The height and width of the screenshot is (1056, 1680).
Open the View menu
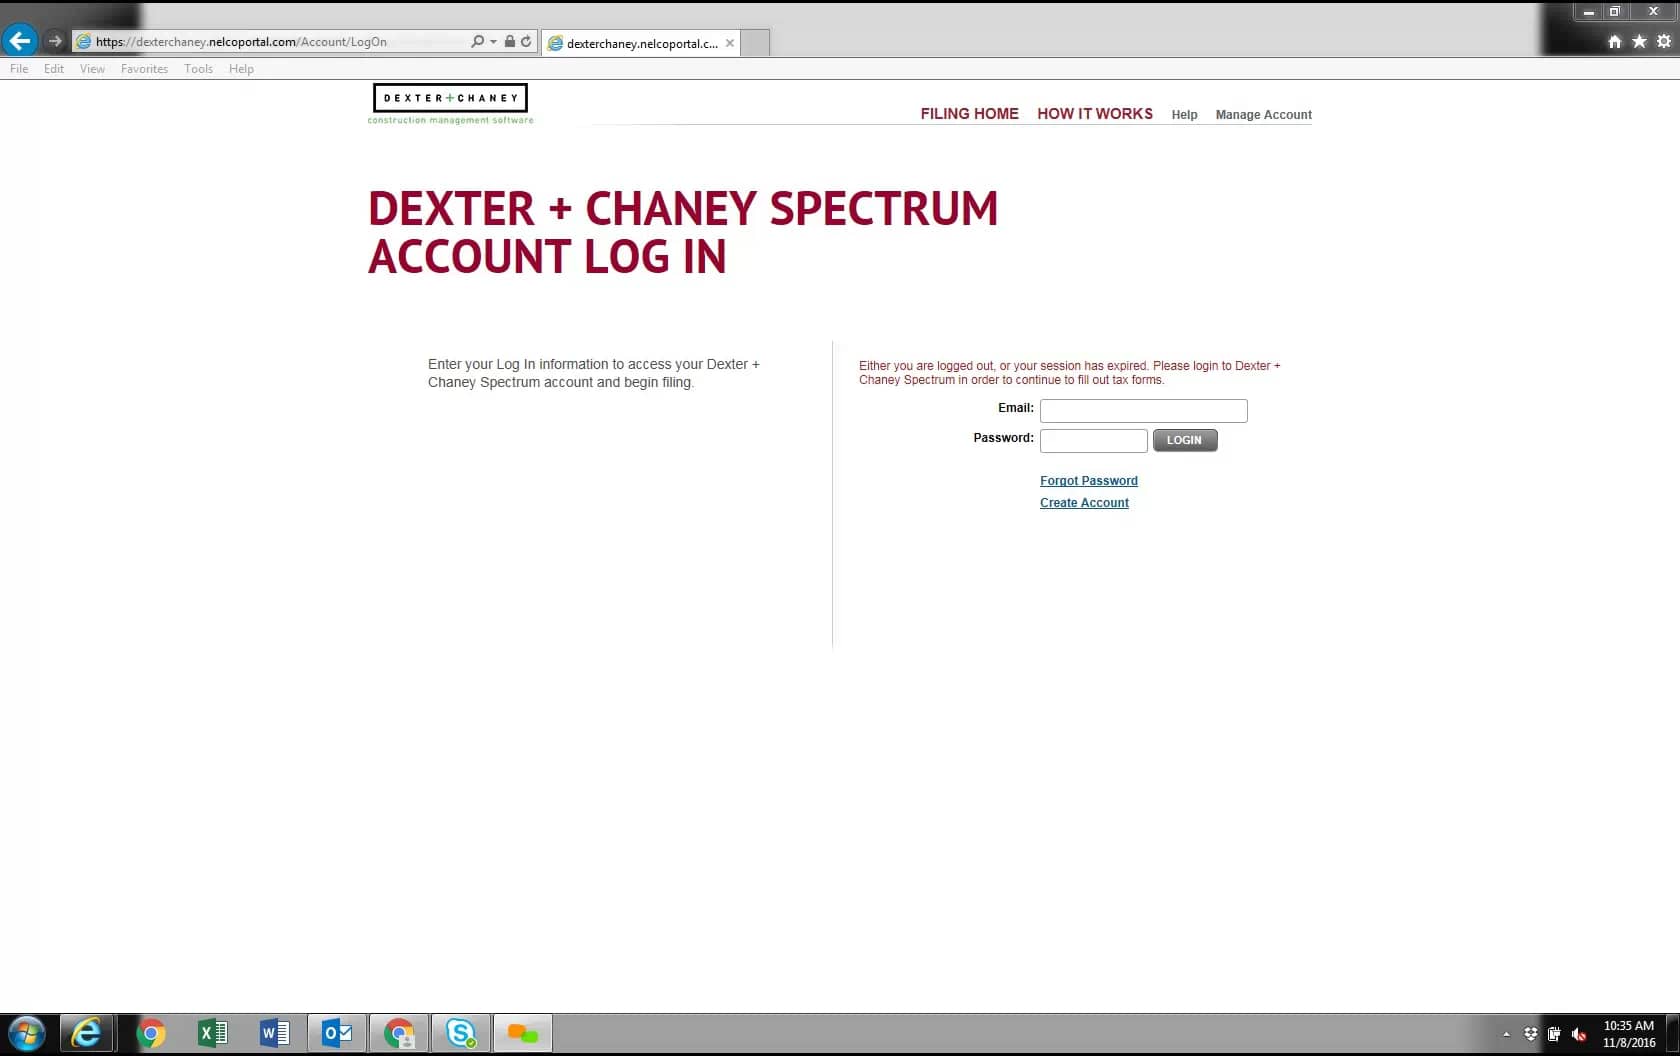(92, 69)
